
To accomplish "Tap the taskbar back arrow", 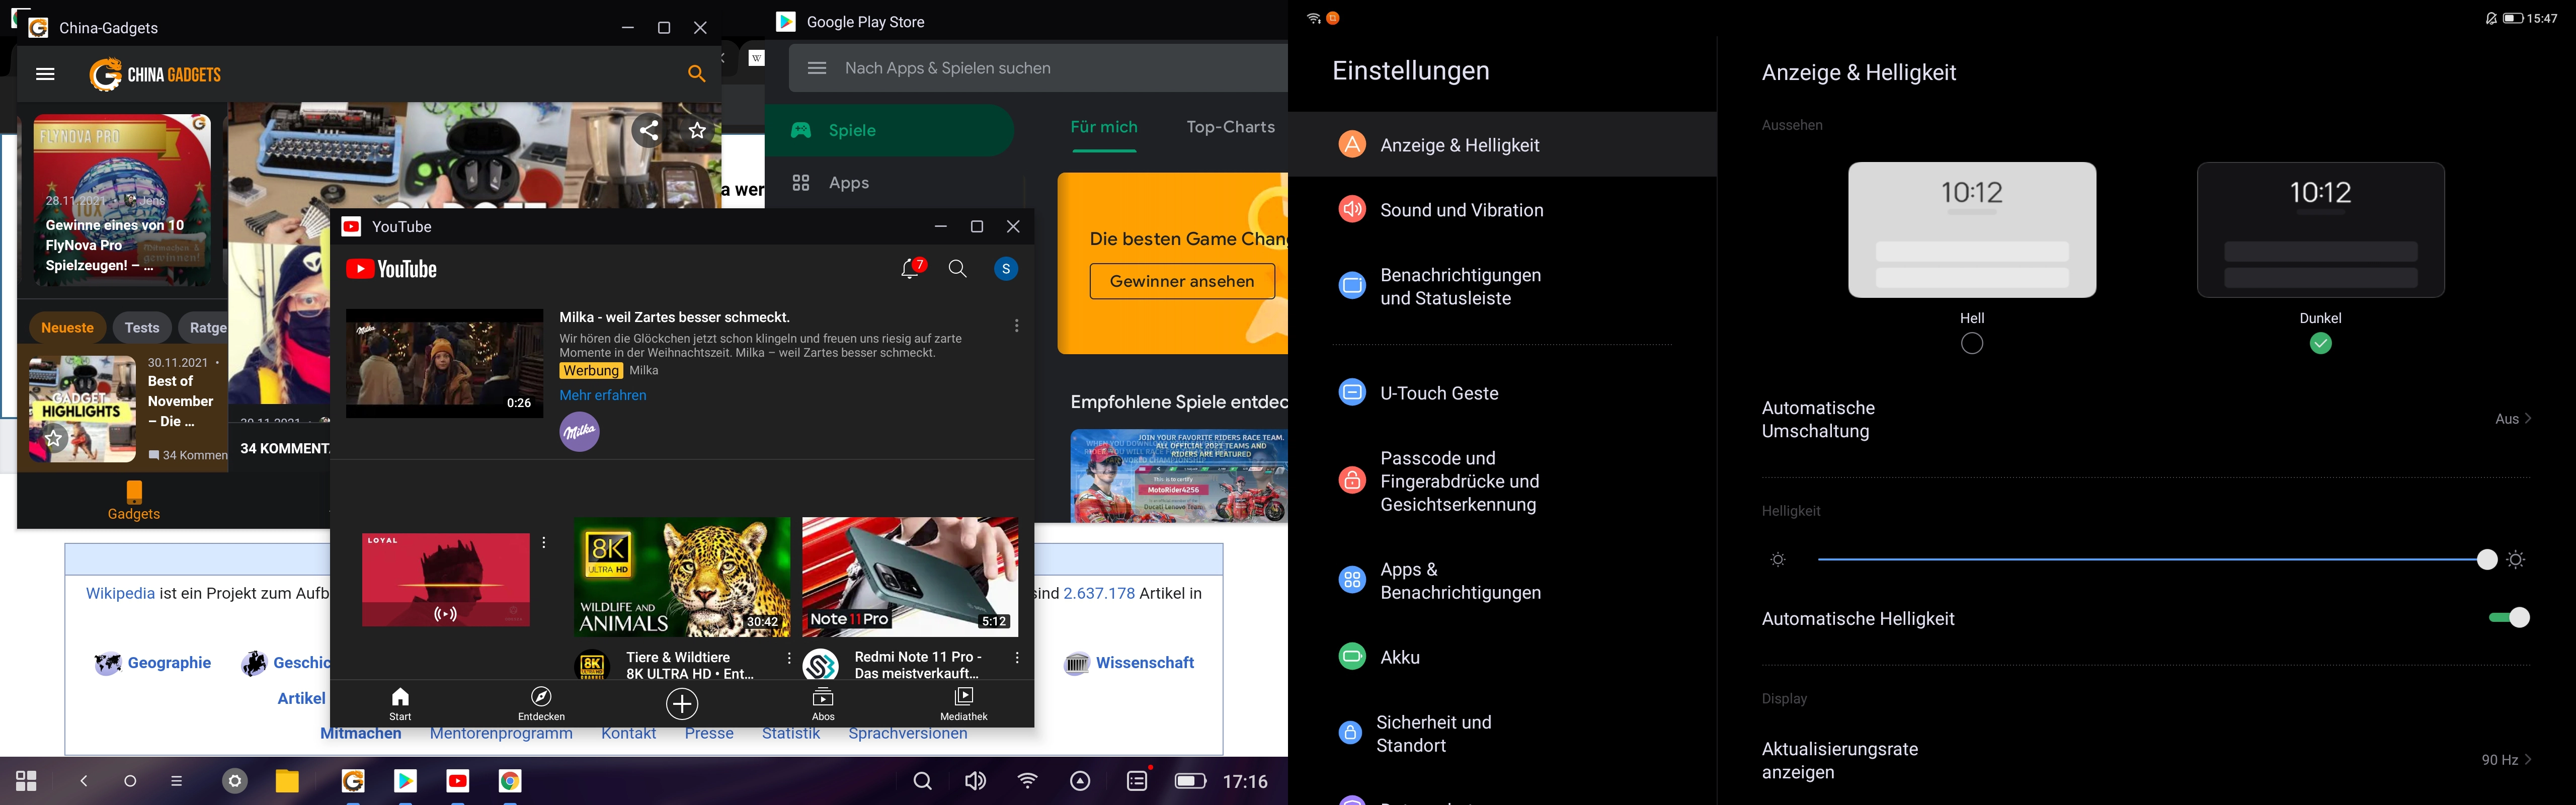I will click(84, 781).
